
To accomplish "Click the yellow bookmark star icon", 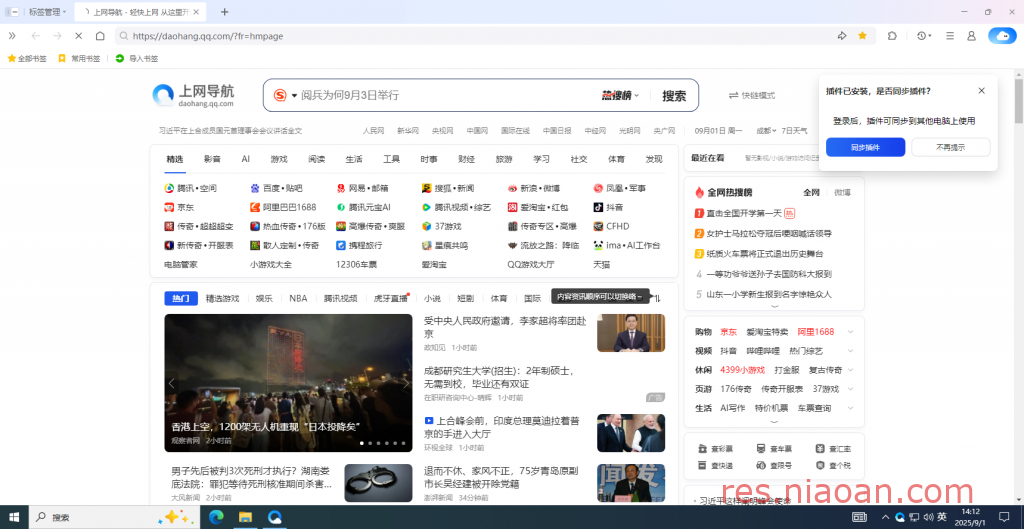I will point(862,36).
